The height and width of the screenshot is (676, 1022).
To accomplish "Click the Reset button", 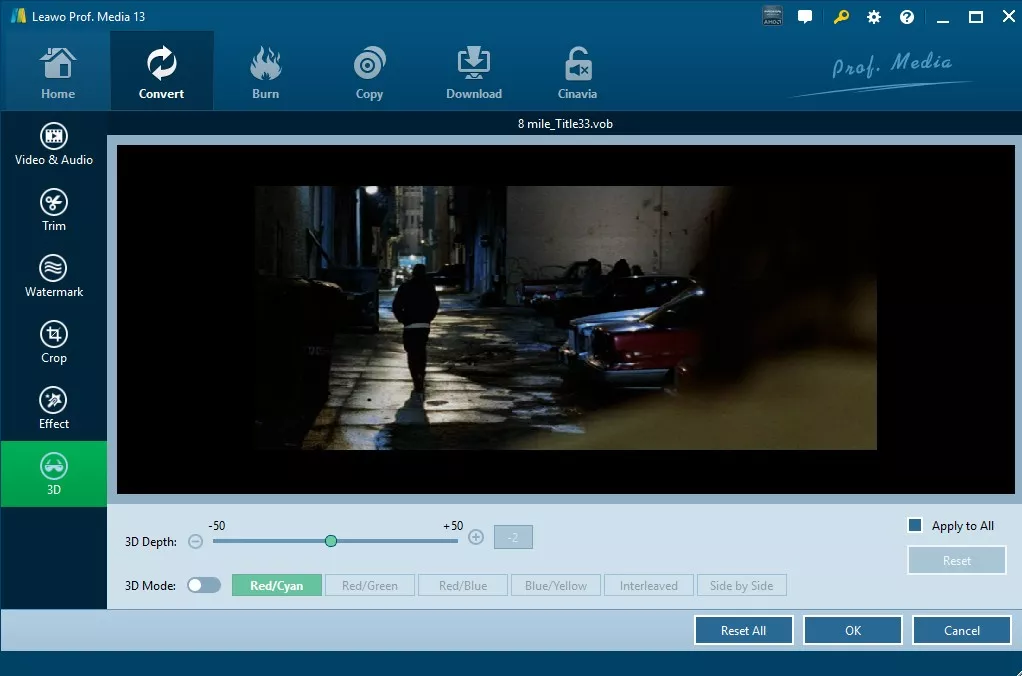I will 957,561.
